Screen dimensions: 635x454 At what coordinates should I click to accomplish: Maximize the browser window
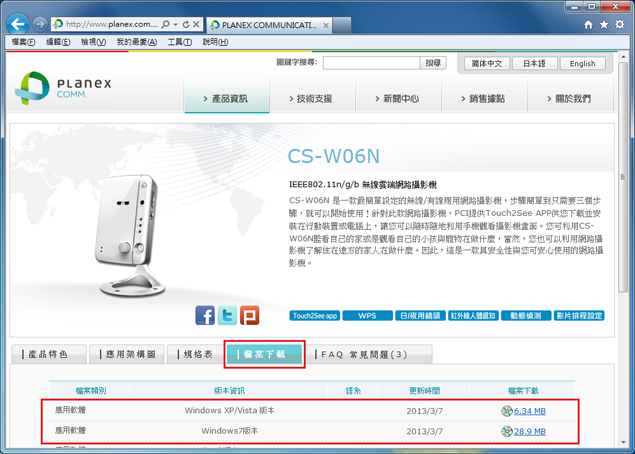click(x=592, y=6)
